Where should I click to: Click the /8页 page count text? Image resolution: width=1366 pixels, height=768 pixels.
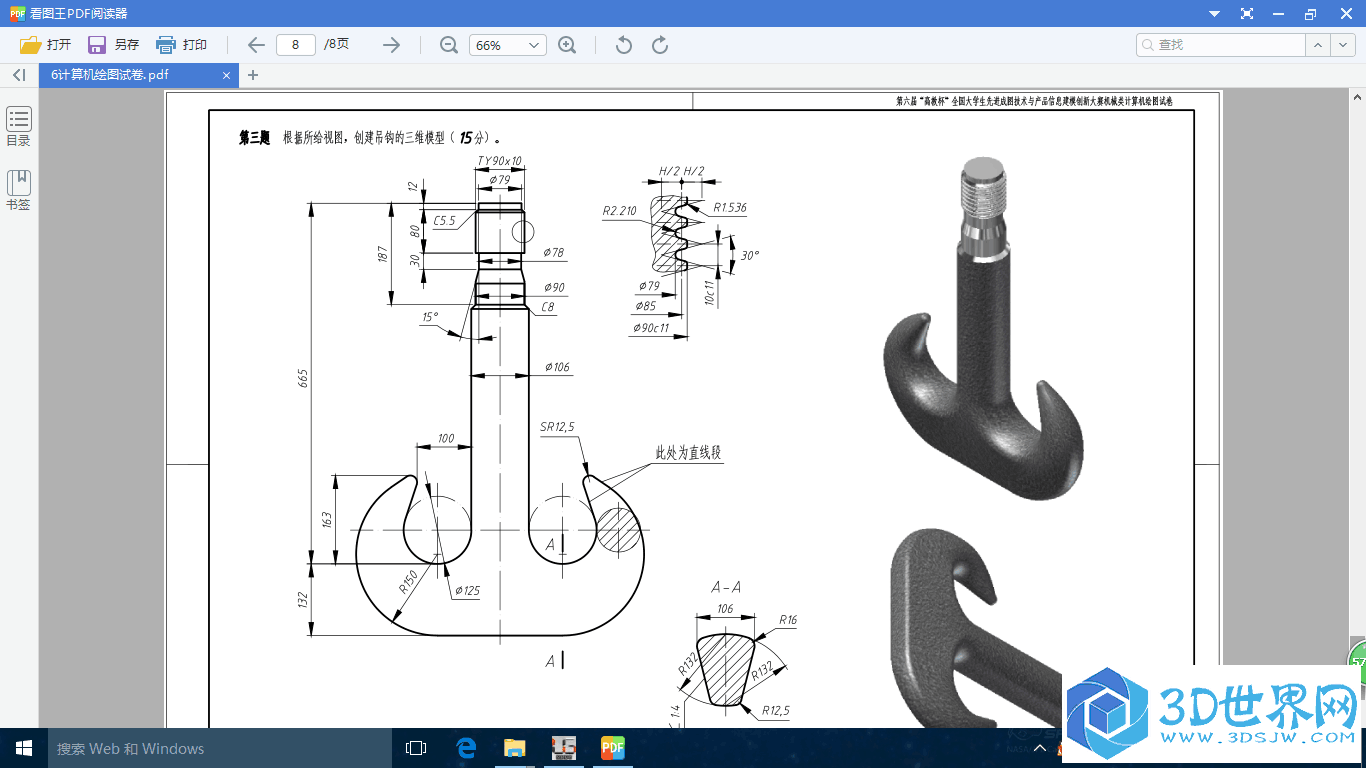coord(337,45)
